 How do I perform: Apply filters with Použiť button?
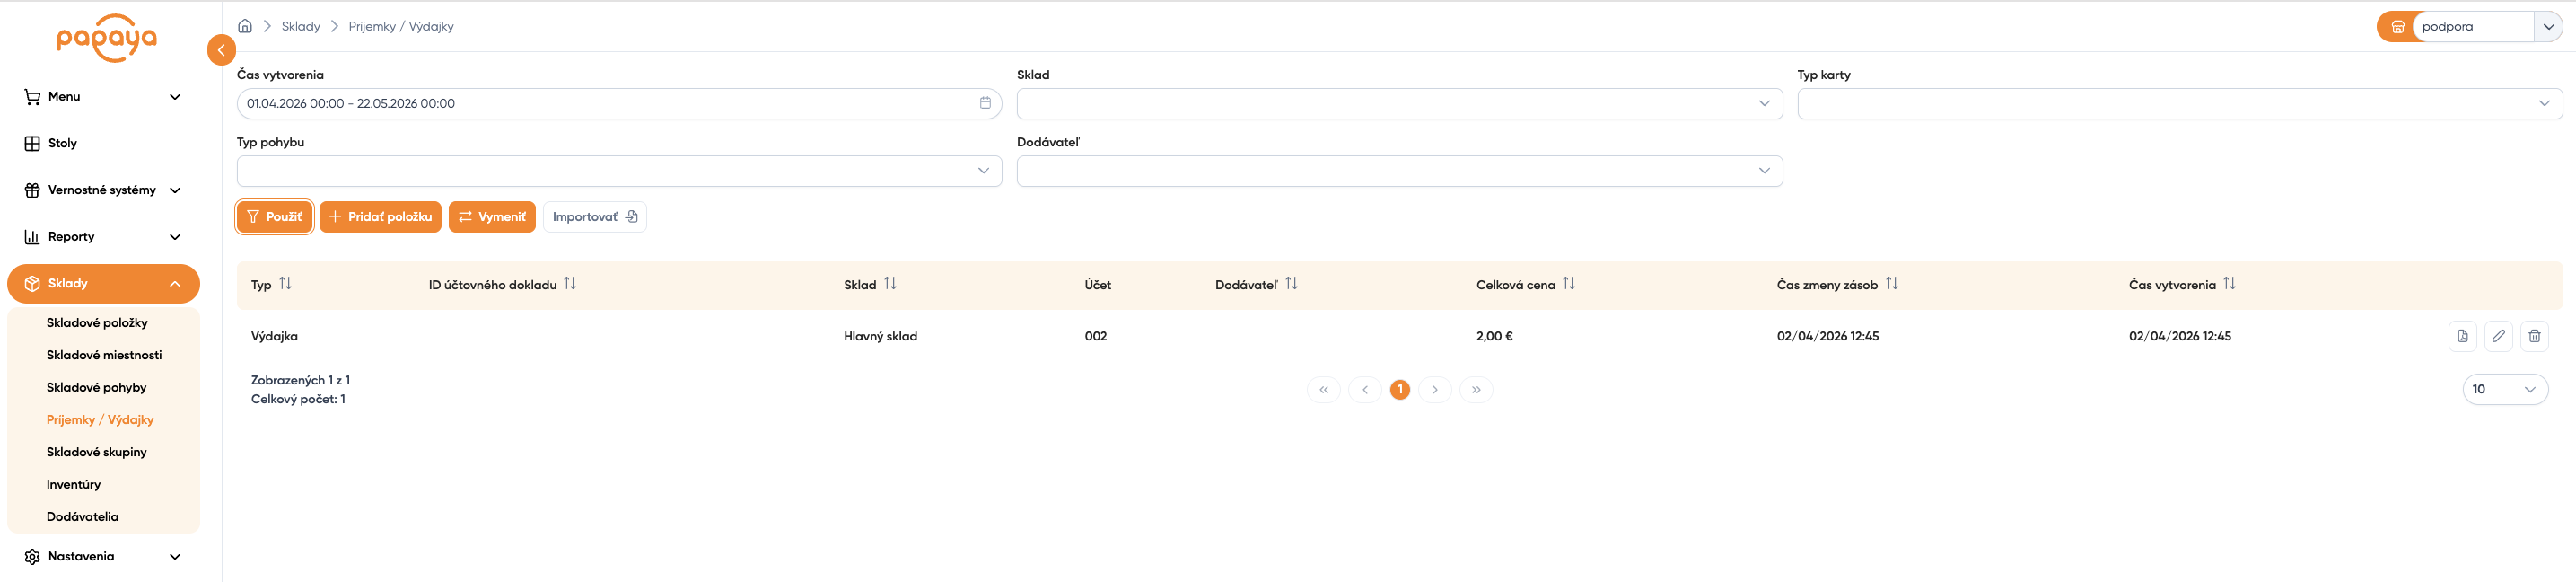[x=275, y=217]
